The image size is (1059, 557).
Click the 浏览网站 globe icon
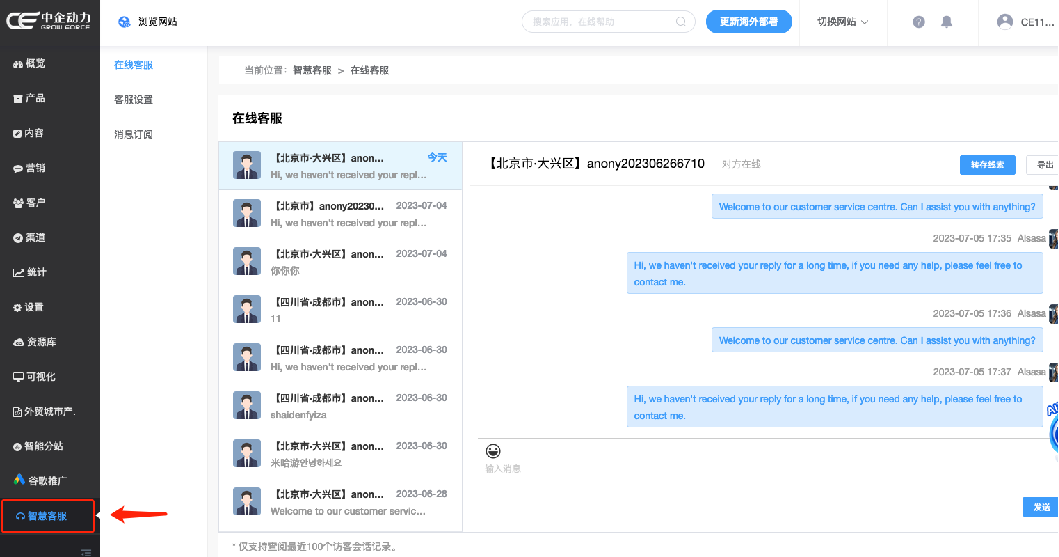(124, 22)
